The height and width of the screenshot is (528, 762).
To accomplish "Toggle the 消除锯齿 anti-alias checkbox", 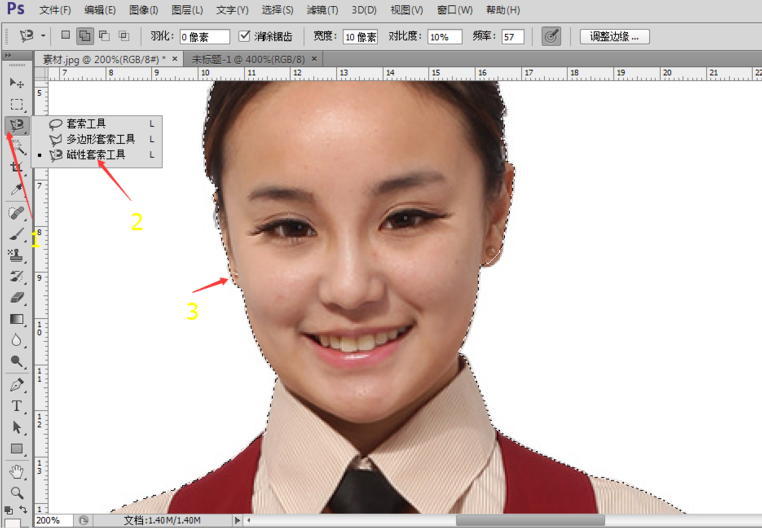I will point(244,36).
